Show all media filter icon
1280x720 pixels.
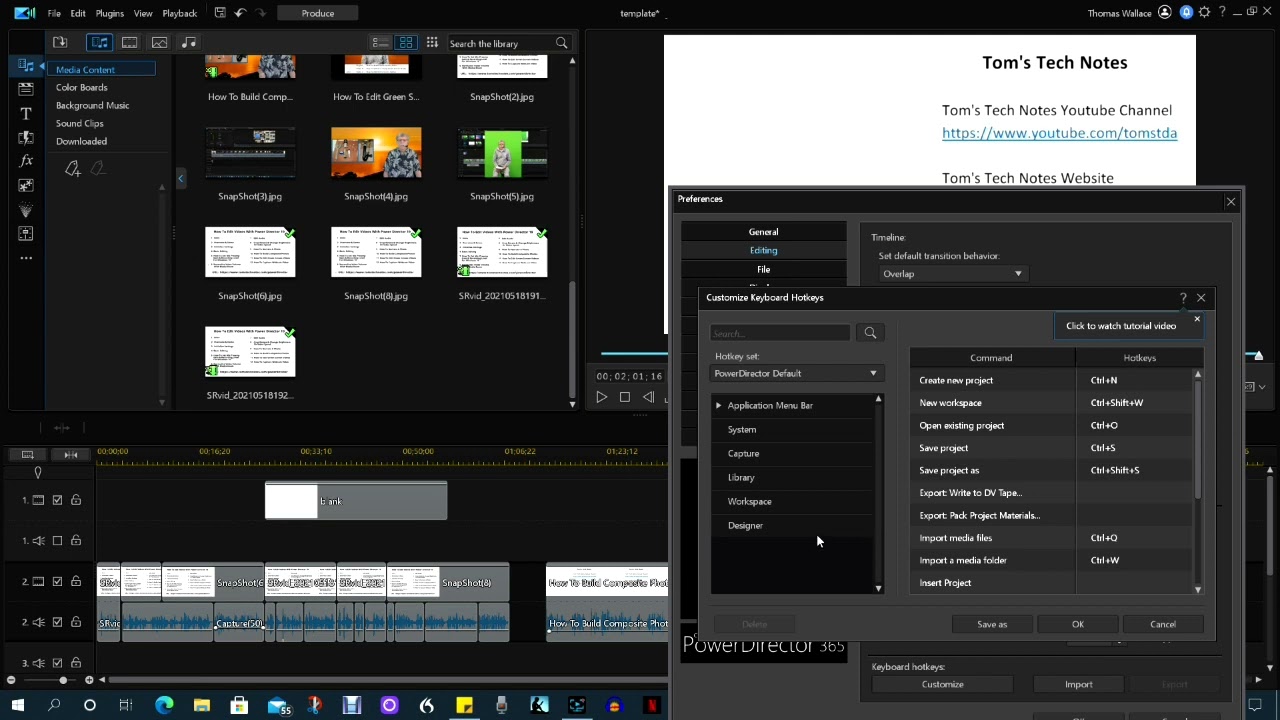[x=99, y=42]
